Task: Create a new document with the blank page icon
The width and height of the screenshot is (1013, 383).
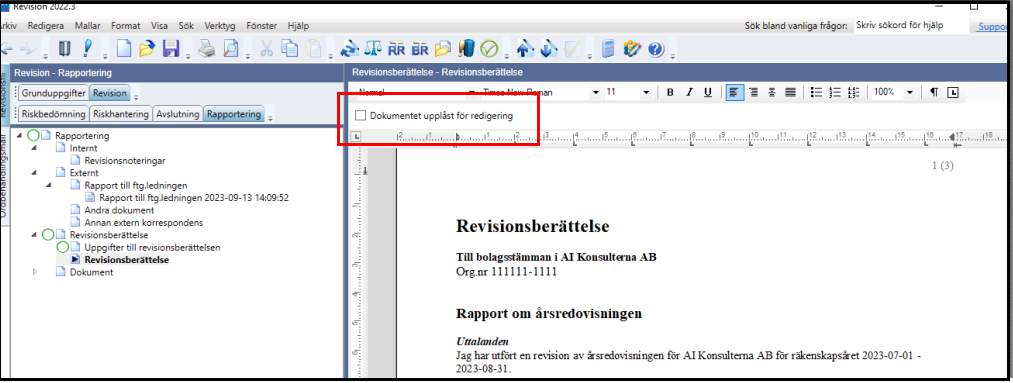Action: click(123, 48)
